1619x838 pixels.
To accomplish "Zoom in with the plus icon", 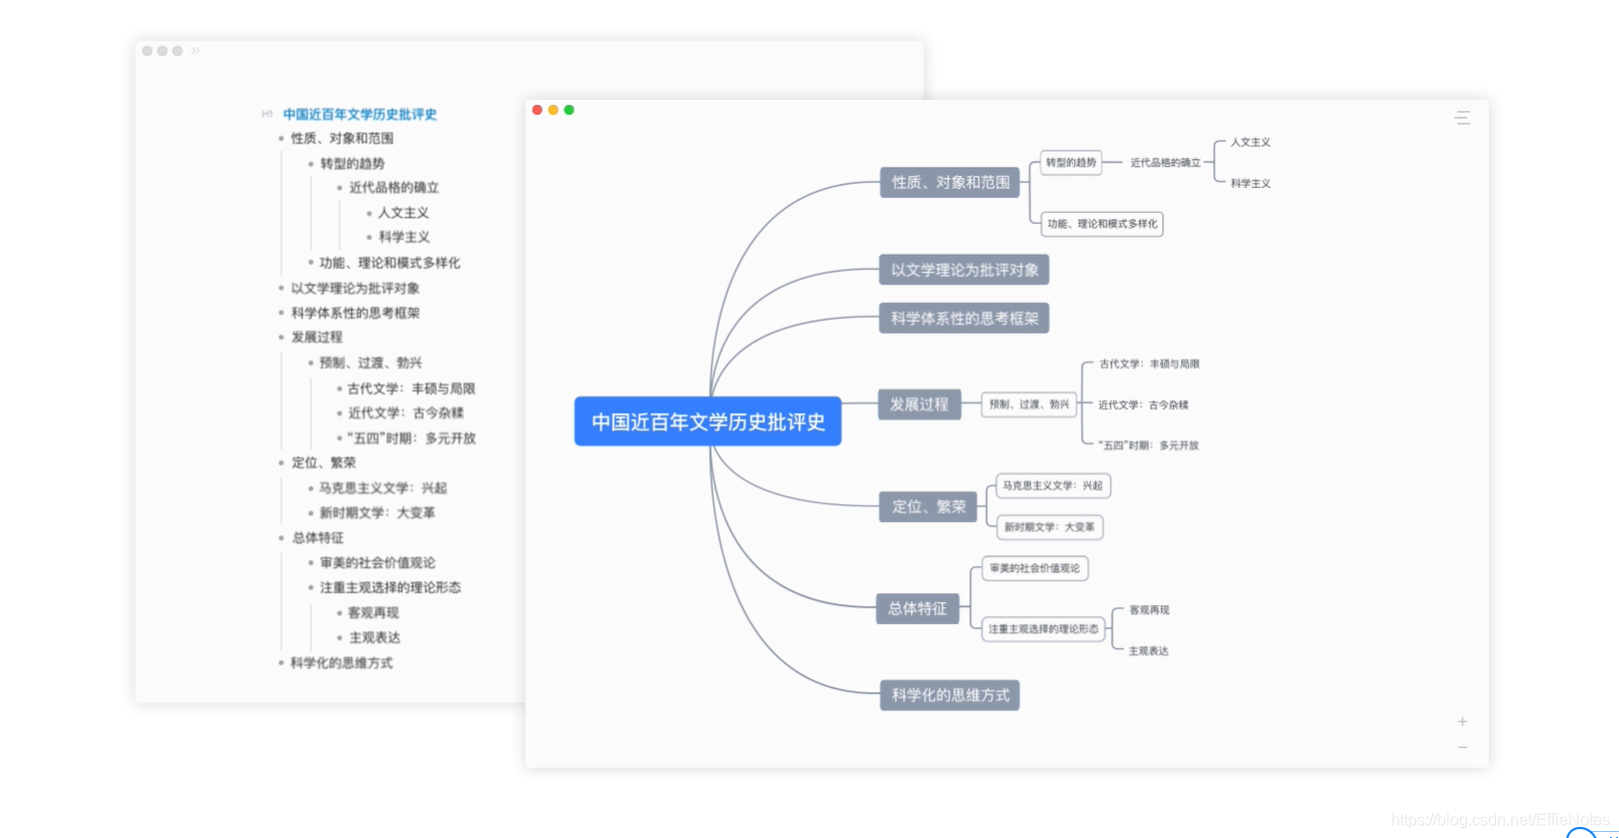I will (x=1462, y=721).
